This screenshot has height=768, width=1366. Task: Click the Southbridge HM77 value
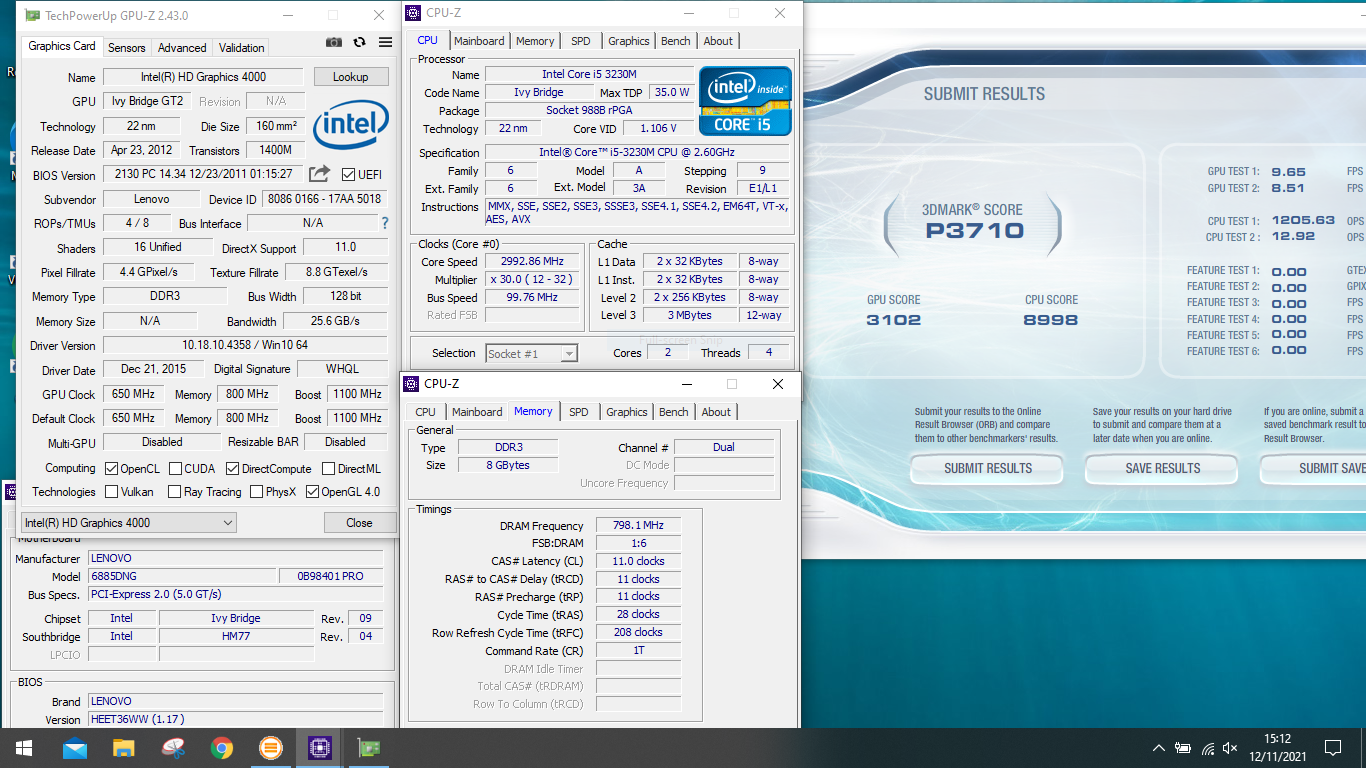point(236,637)
